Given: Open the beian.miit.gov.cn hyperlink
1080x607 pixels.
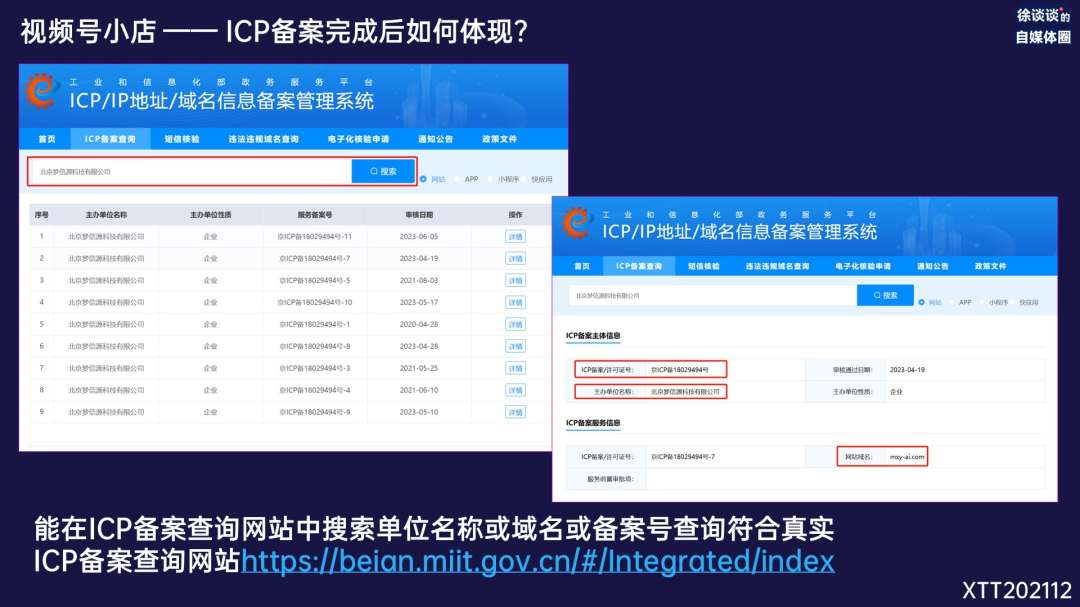Looking at the screenshot, I should (x=538, y=561).
